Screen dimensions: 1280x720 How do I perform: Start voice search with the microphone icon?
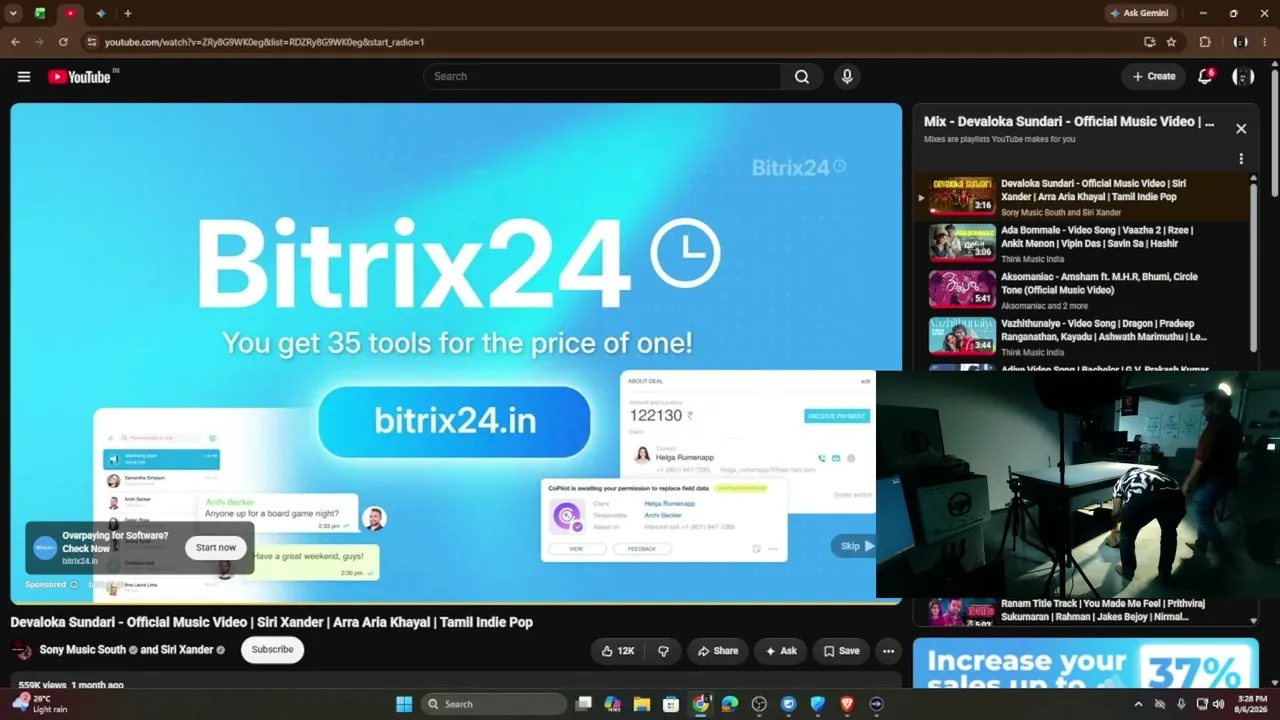847,77
